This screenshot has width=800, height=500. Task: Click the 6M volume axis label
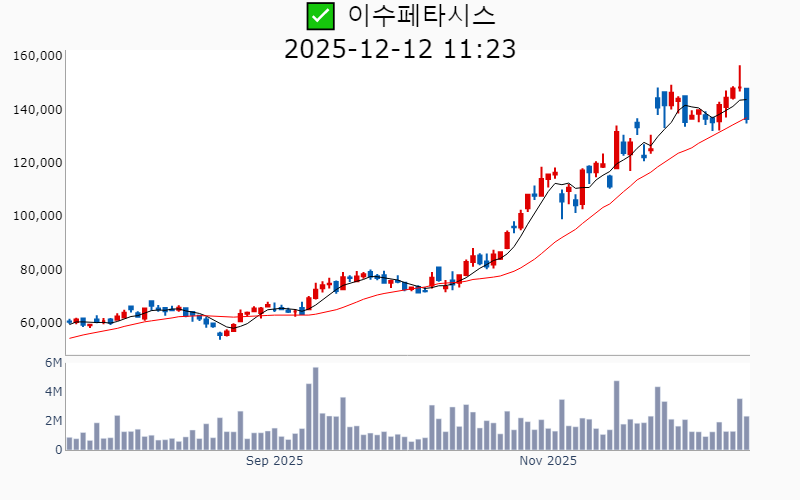(x=53, y=362)
